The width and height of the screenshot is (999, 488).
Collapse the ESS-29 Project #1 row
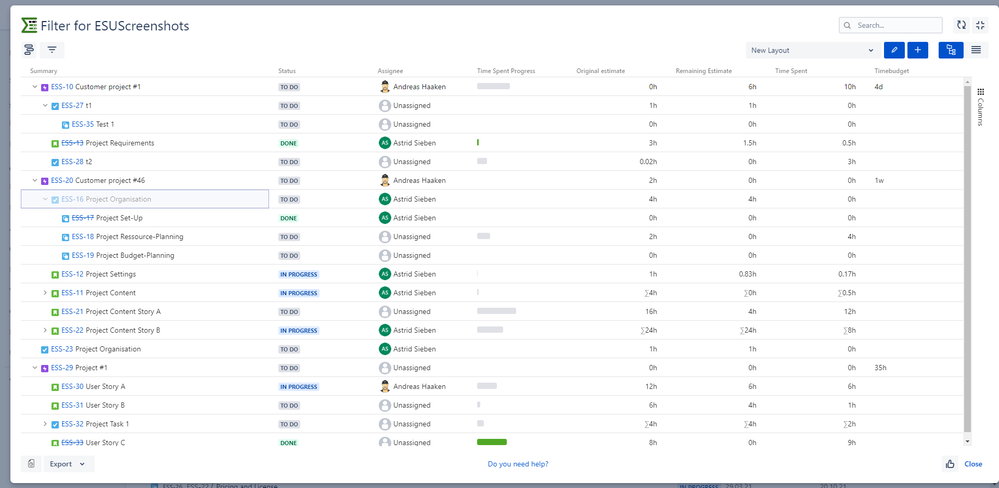(x=34, y=368)
